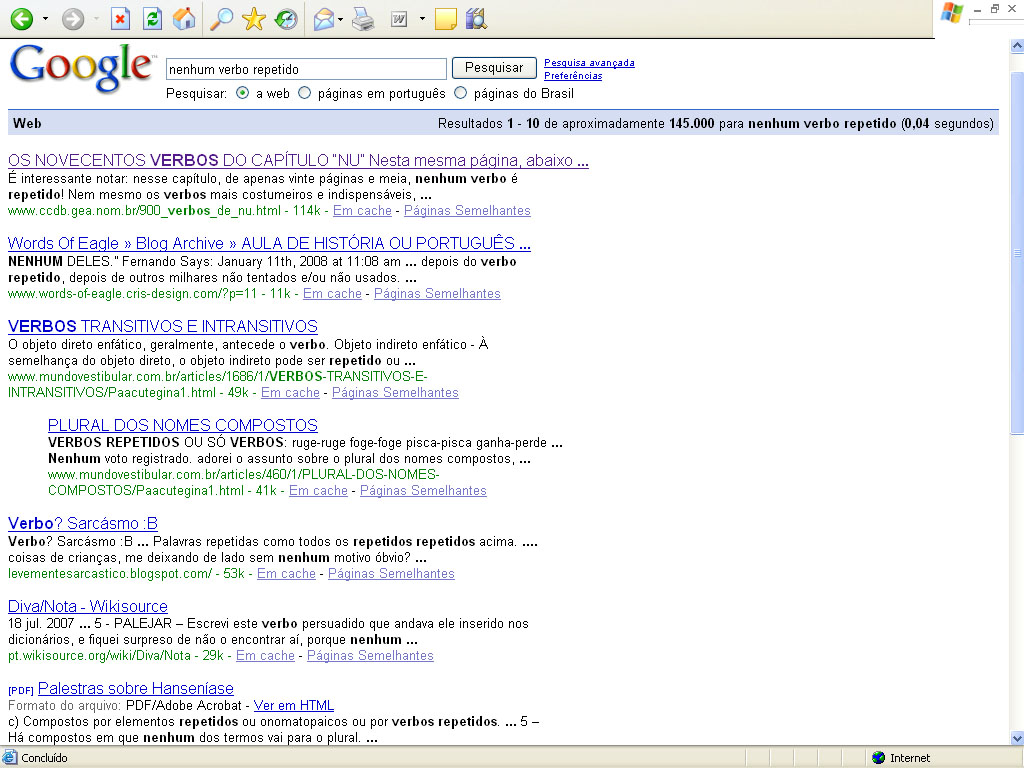Expand the Back button history dropdown arrow

pyautogui.click(x=45, y=19)
